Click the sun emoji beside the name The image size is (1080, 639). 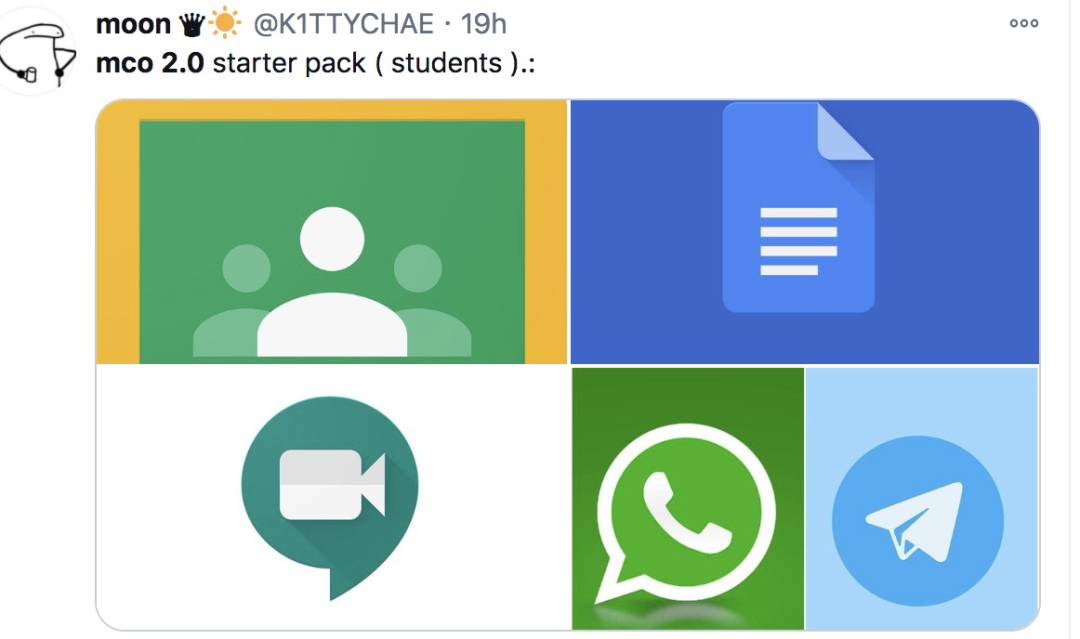click(225, 23)
